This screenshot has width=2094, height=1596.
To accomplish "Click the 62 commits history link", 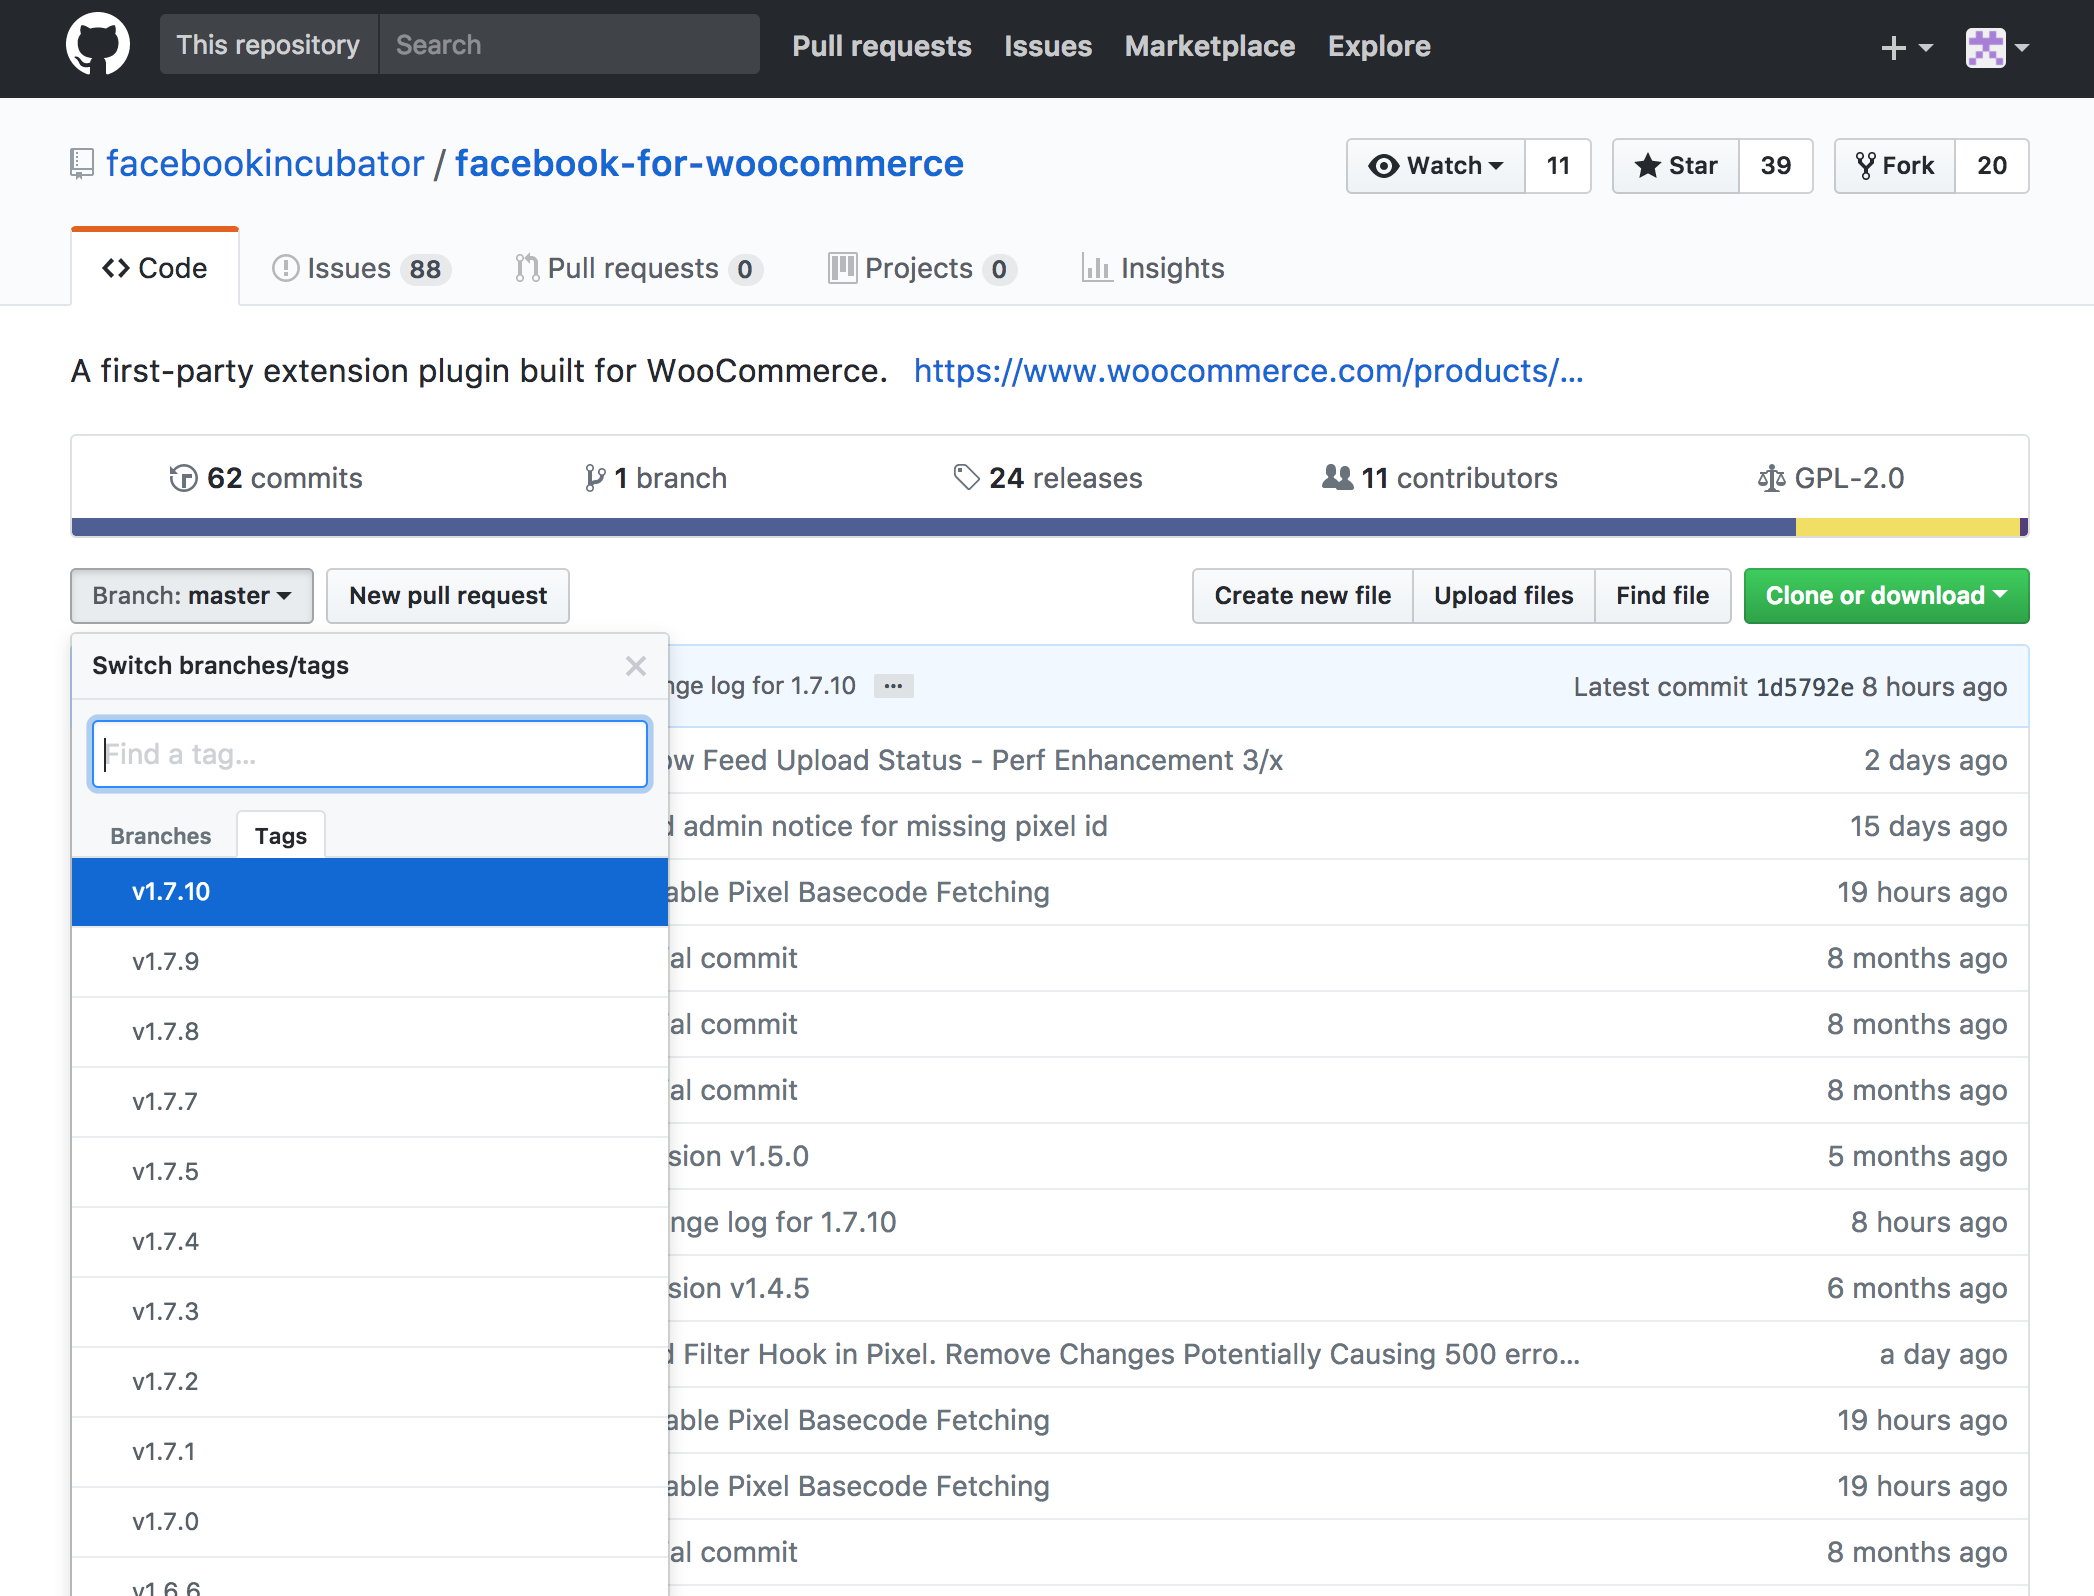I will (265, 478).
